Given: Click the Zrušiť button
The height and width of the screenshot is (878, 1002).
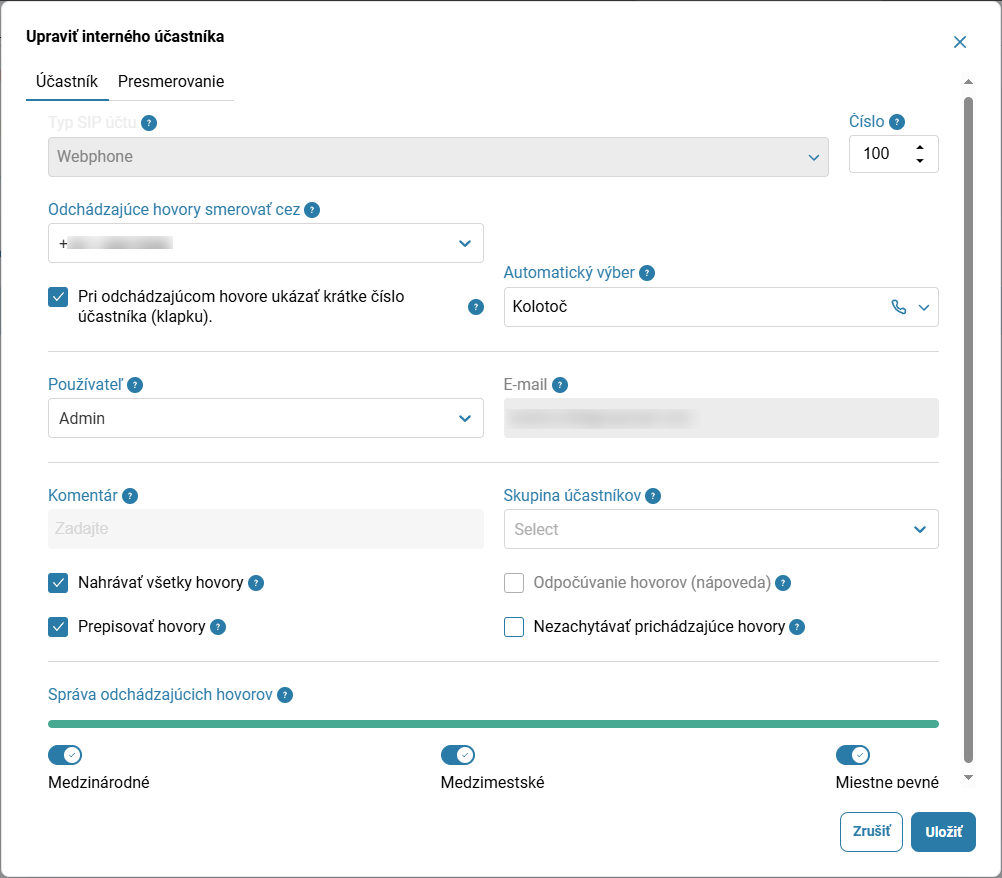Looking at the screenshot, I should (x=871, y=831).
